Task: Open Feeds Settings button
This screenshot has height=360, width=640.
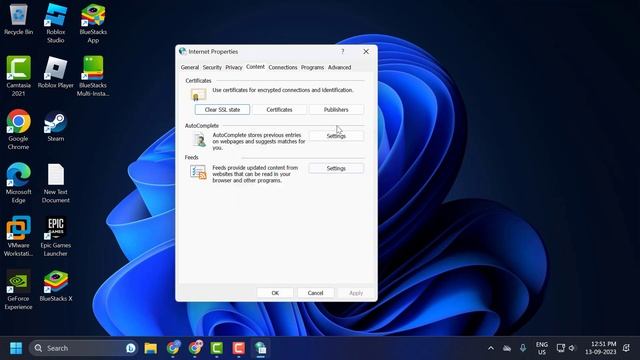Action: pyautogui.click(x=336, y=168)
